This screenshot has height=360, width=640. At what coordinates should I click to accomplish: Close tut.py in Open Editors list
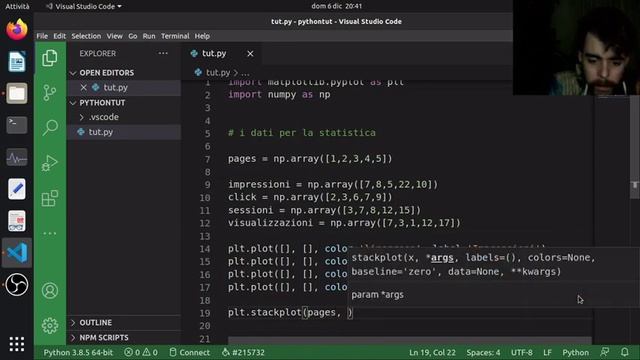tap(84, 87)
